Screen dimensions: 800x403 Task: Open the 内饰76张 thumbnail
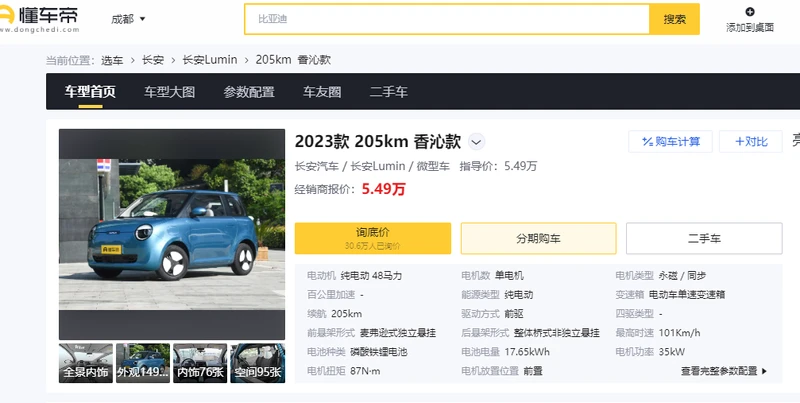200,363
